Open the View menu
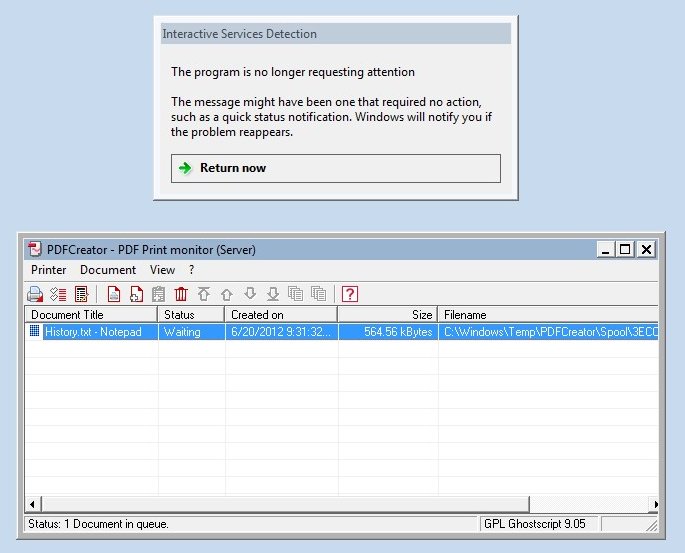The width and height of the screenshot is (685, 553). 163,270
